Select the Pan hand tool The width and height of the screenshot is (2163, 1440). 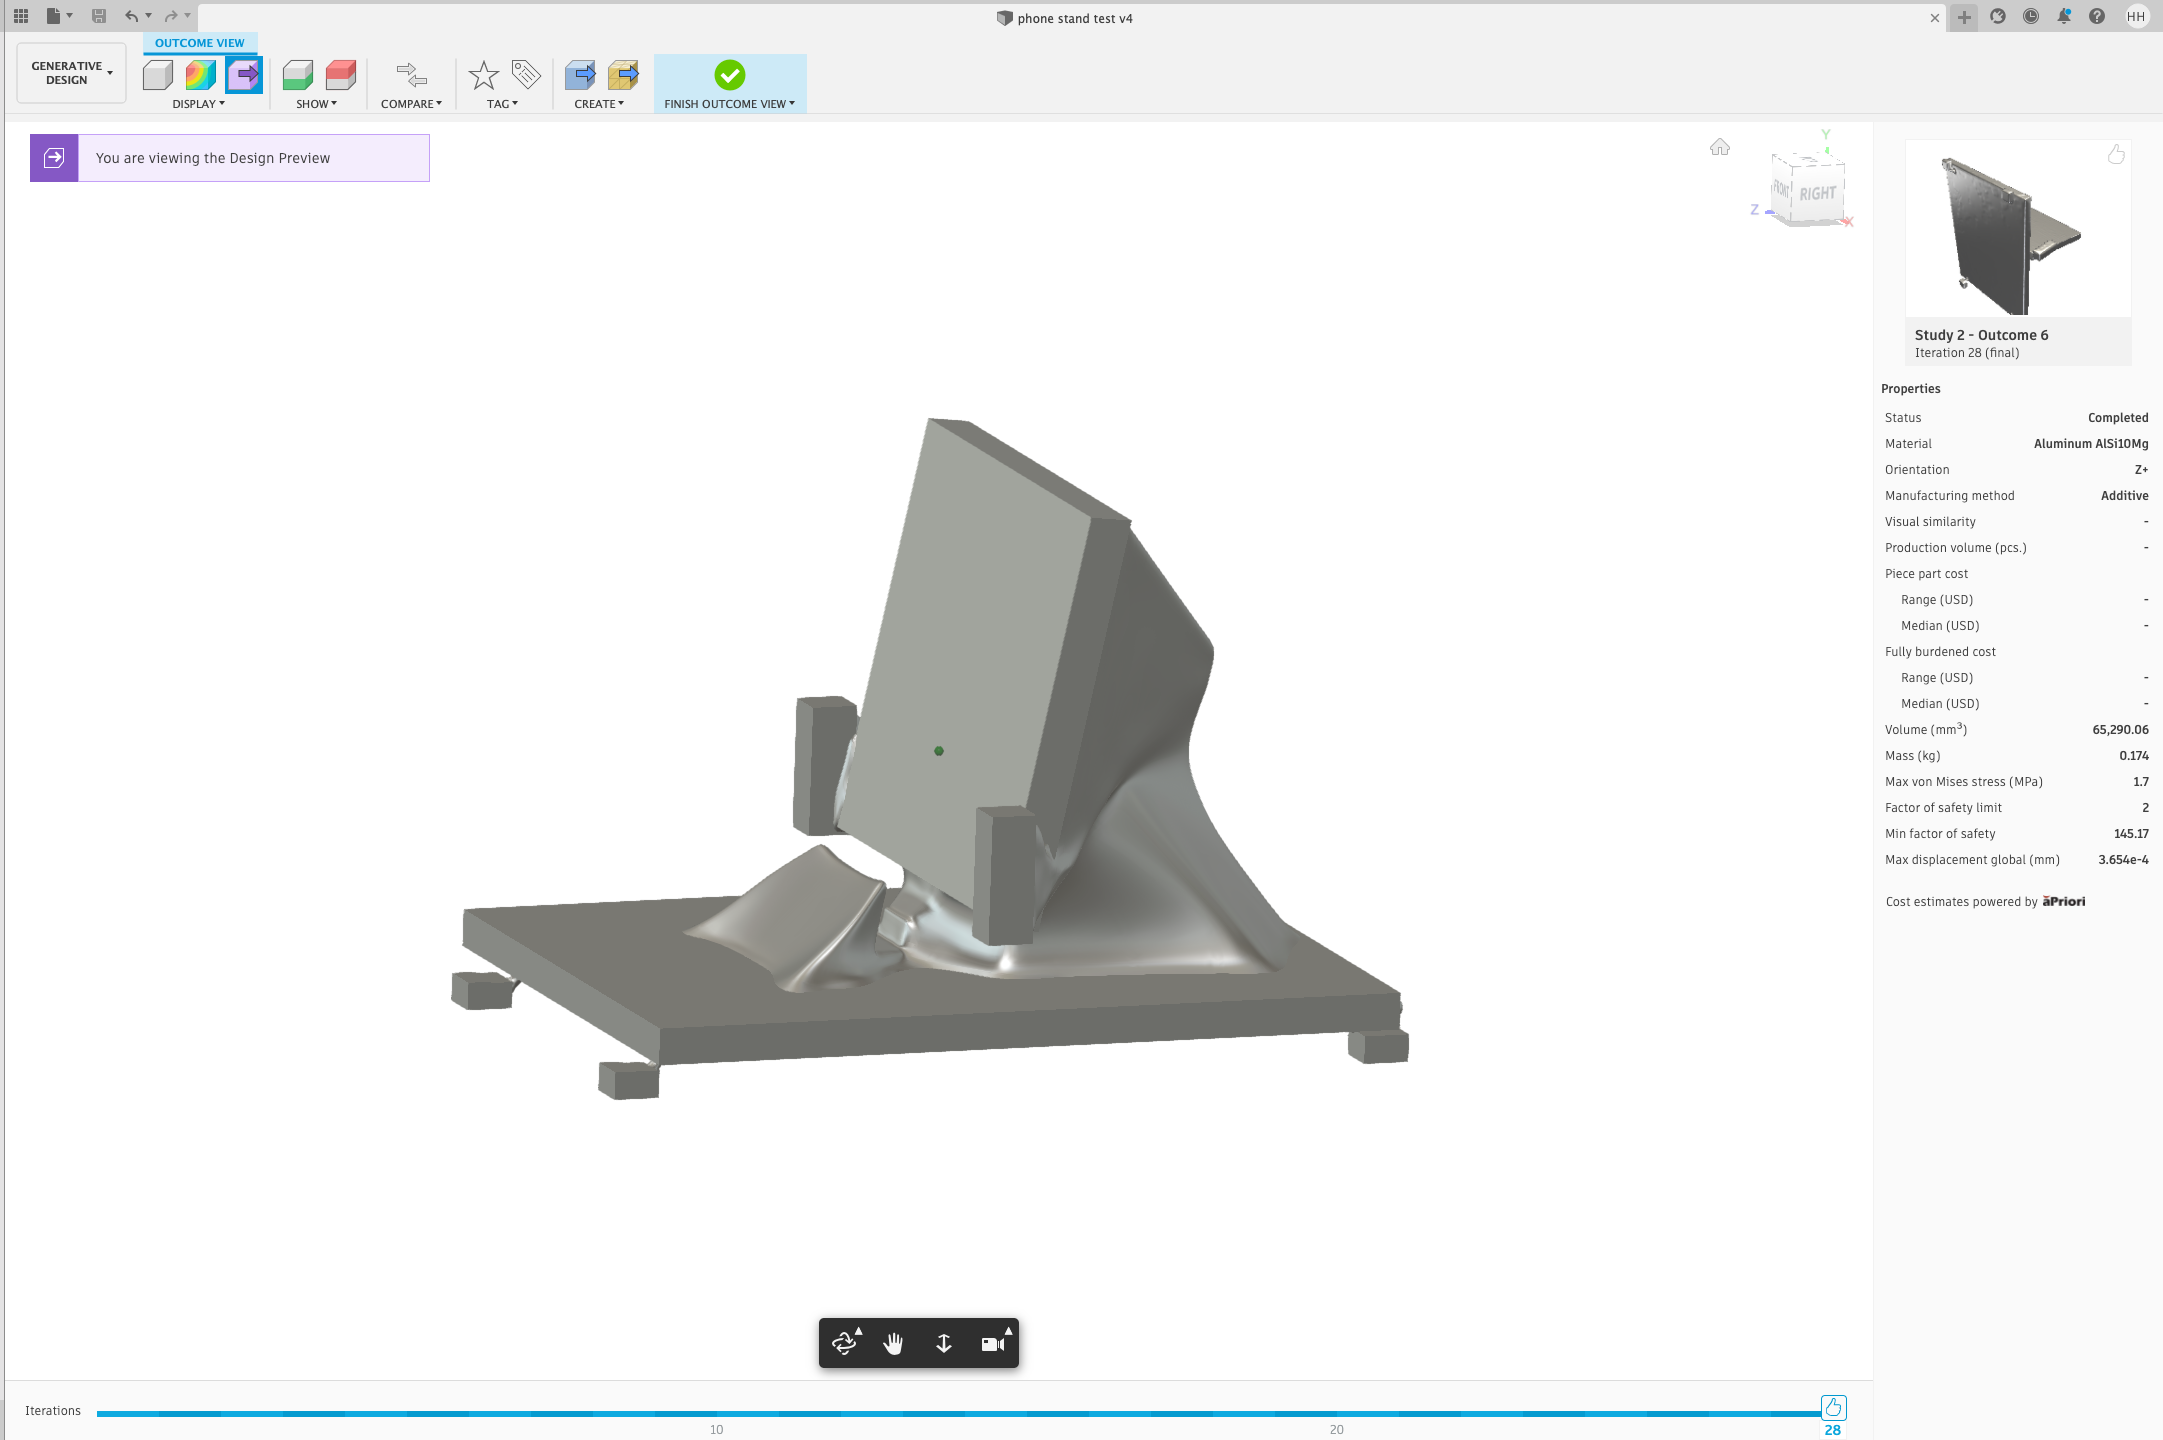pyautogui.click(x=894, y=1343)
